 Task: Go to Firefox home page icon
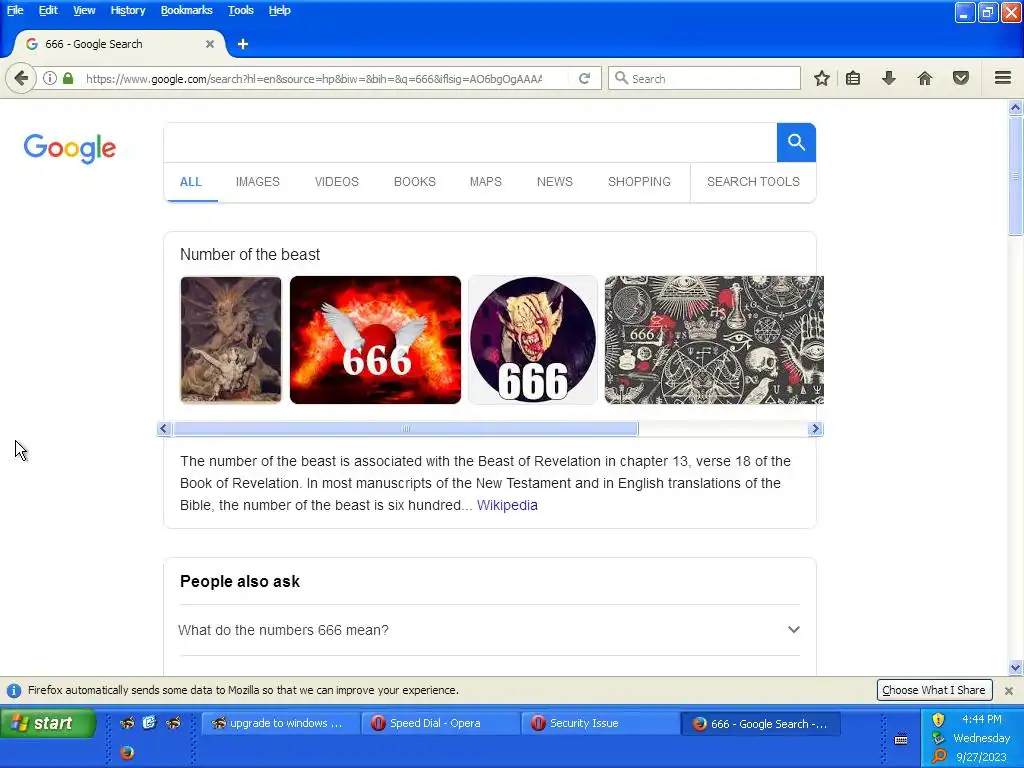coord(925,78)
